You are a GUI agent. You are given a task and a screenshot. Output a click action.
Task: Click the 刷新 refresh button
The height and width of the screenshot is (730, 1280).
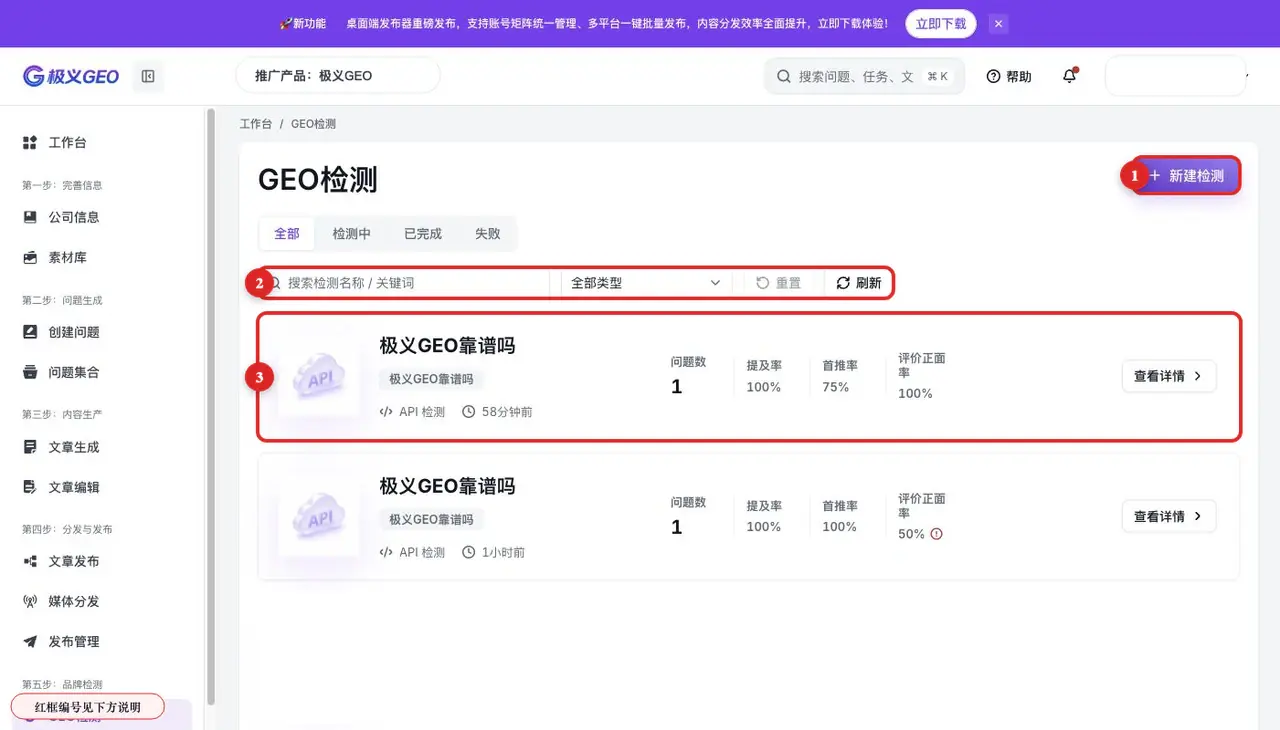859,283
